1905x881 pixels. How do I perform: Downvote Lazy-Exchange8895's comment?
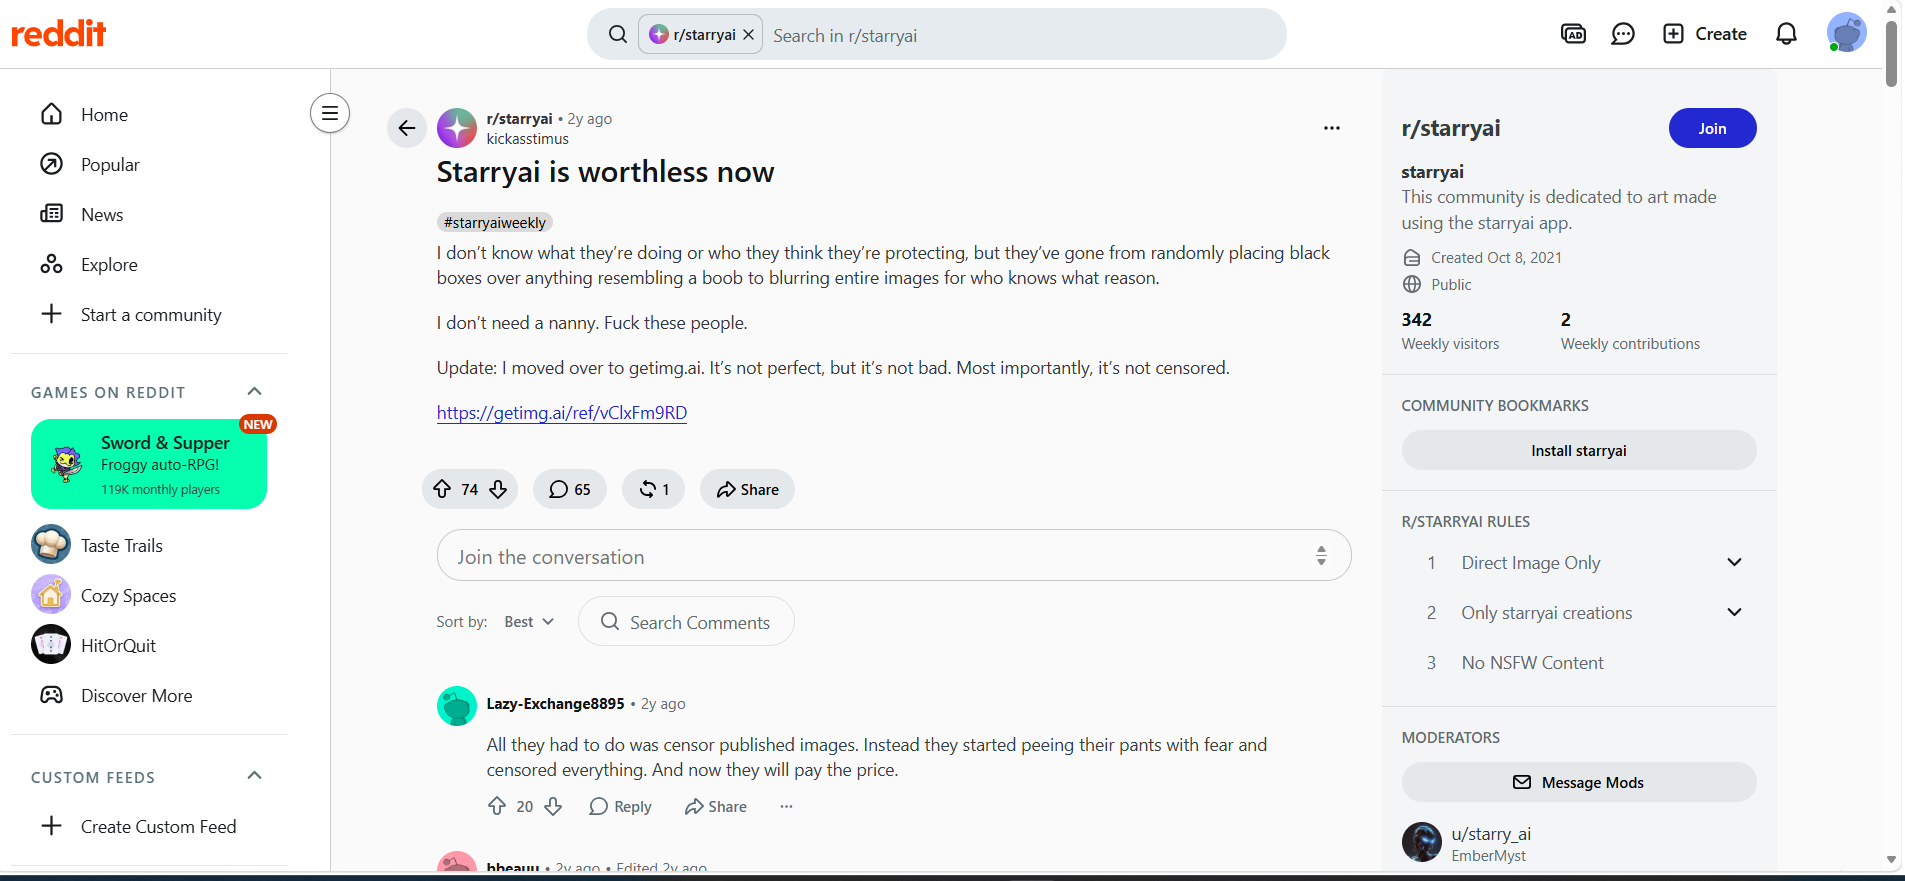pos(553,806)
